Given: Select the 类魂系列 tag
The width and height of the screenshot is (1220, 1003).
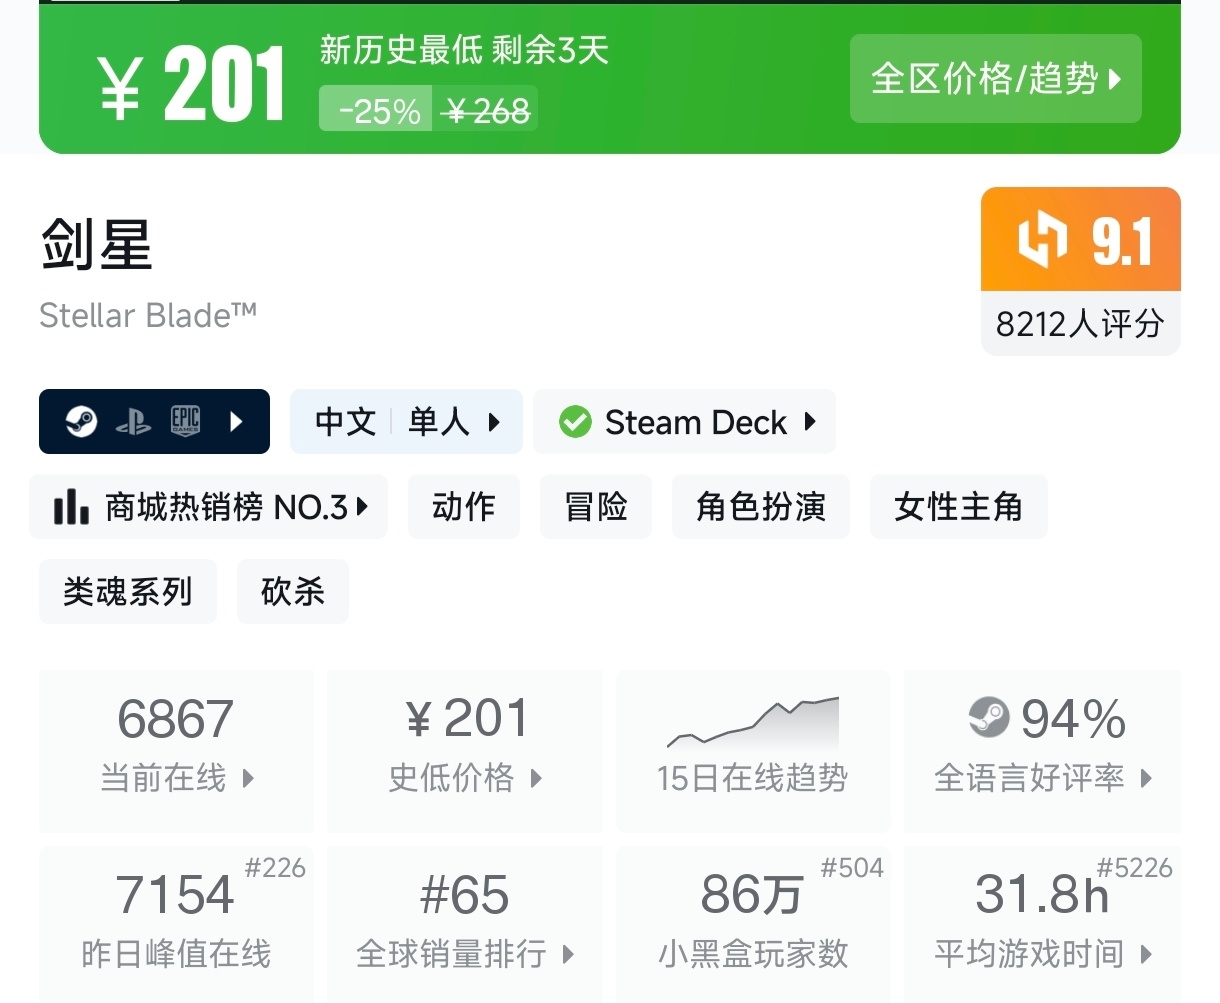Looking at the screenshot, I should 127,592.
